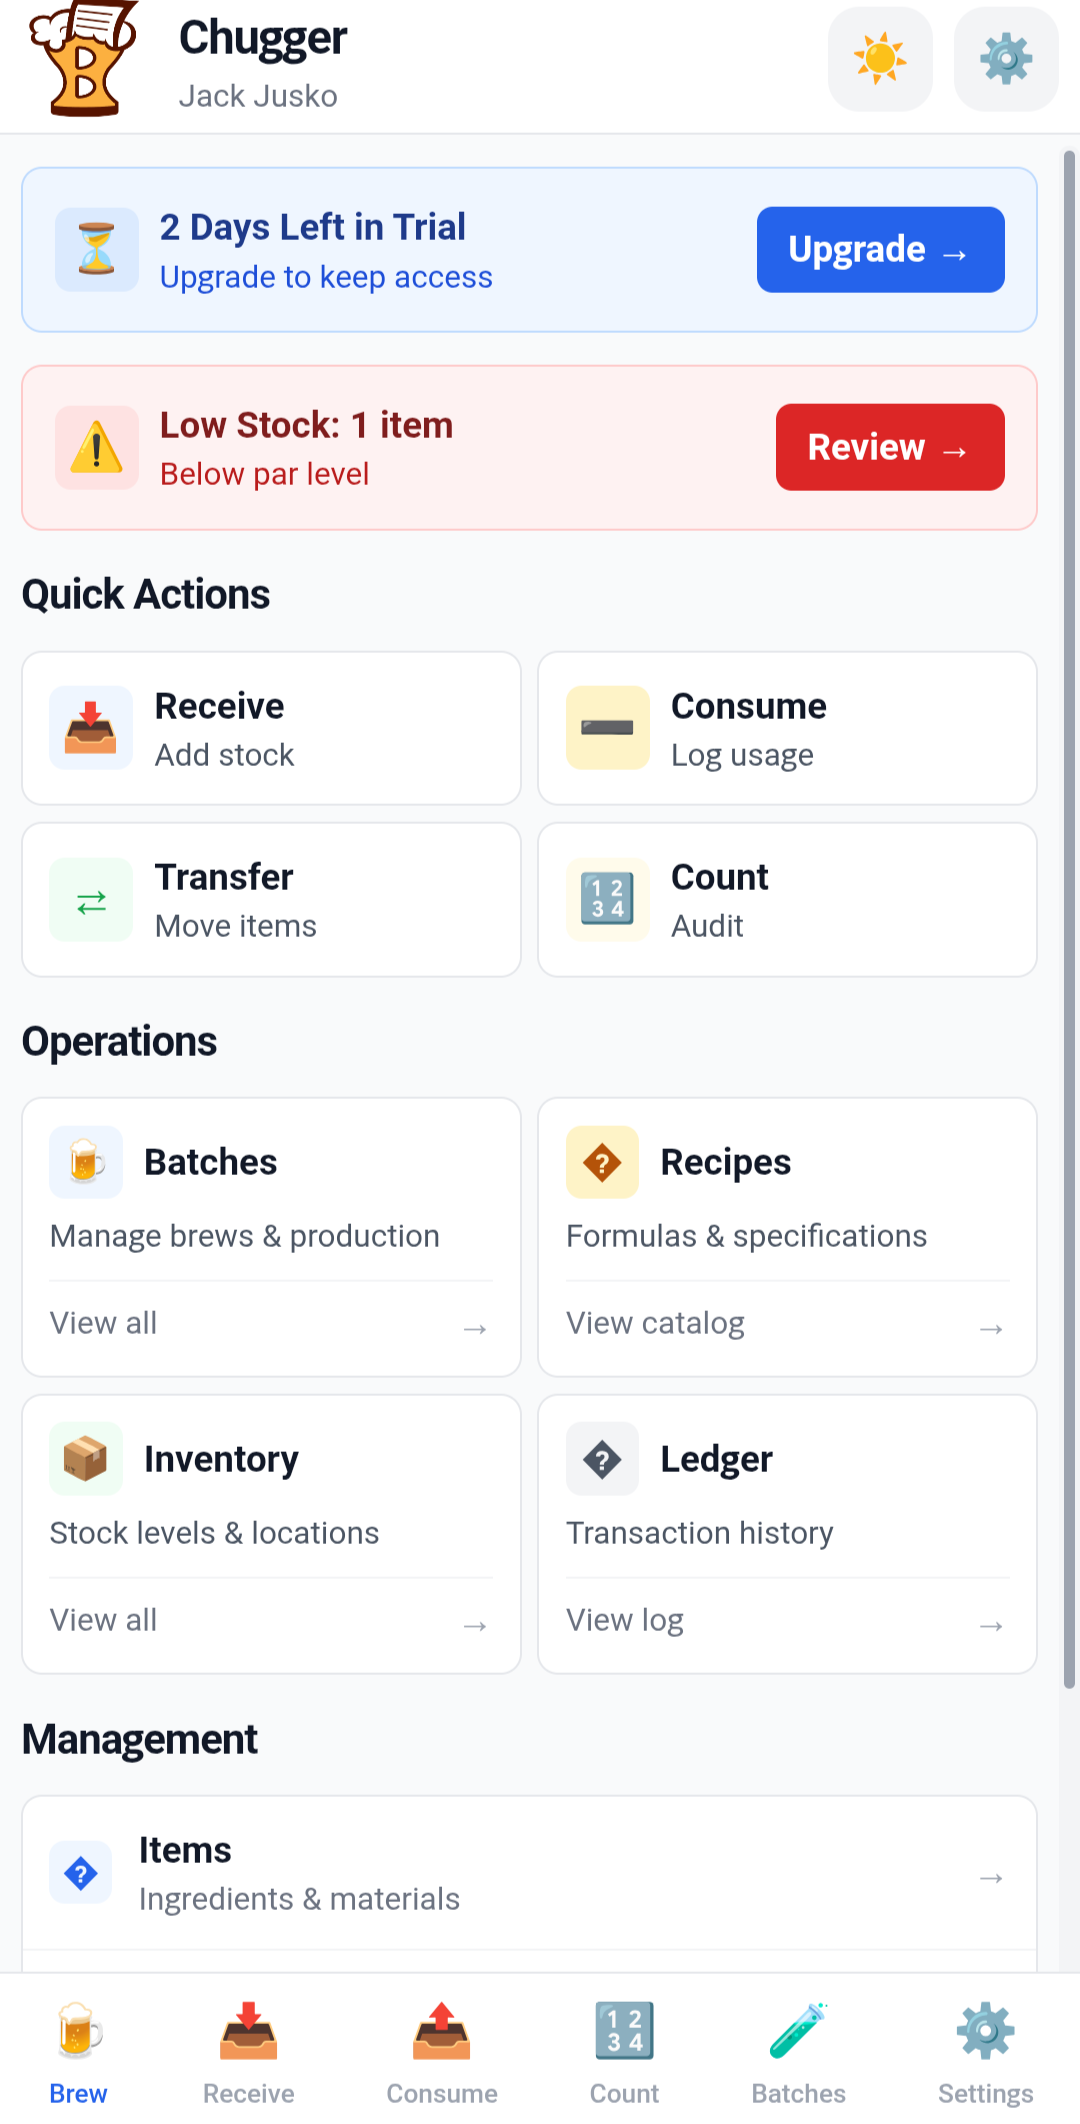This screenshot has width=1080, height=2124.
Task: Toggle the light theme with the sun icon
Action: tap(879, 58)
